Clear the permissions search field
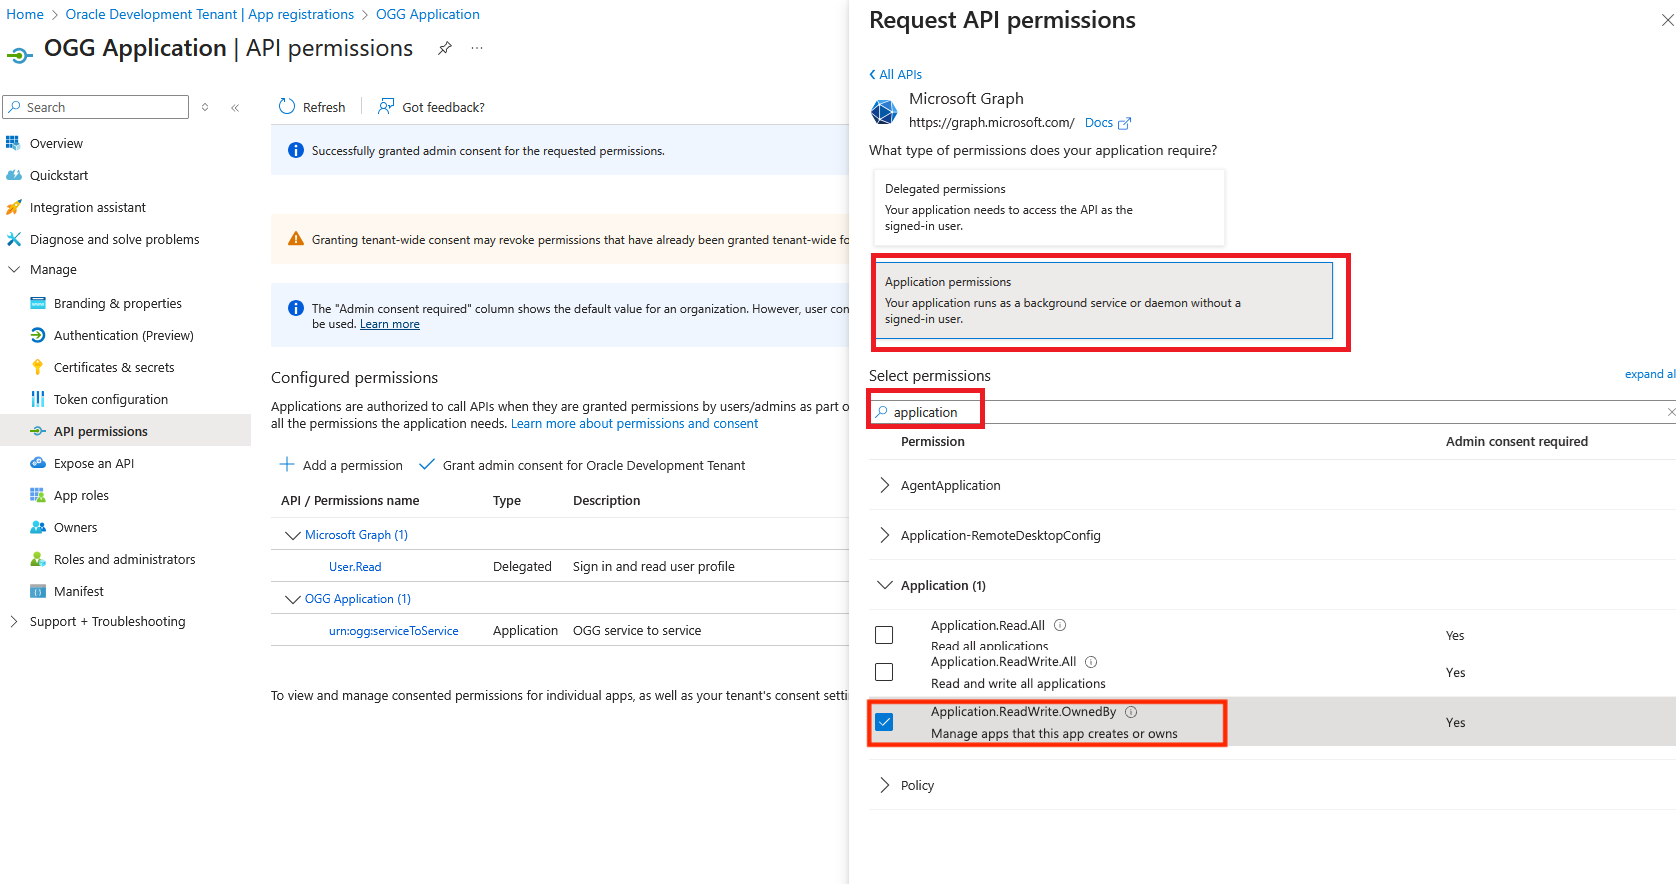Image resolution: width=1676 pixels, height=884 pixels. point(1670,411)
